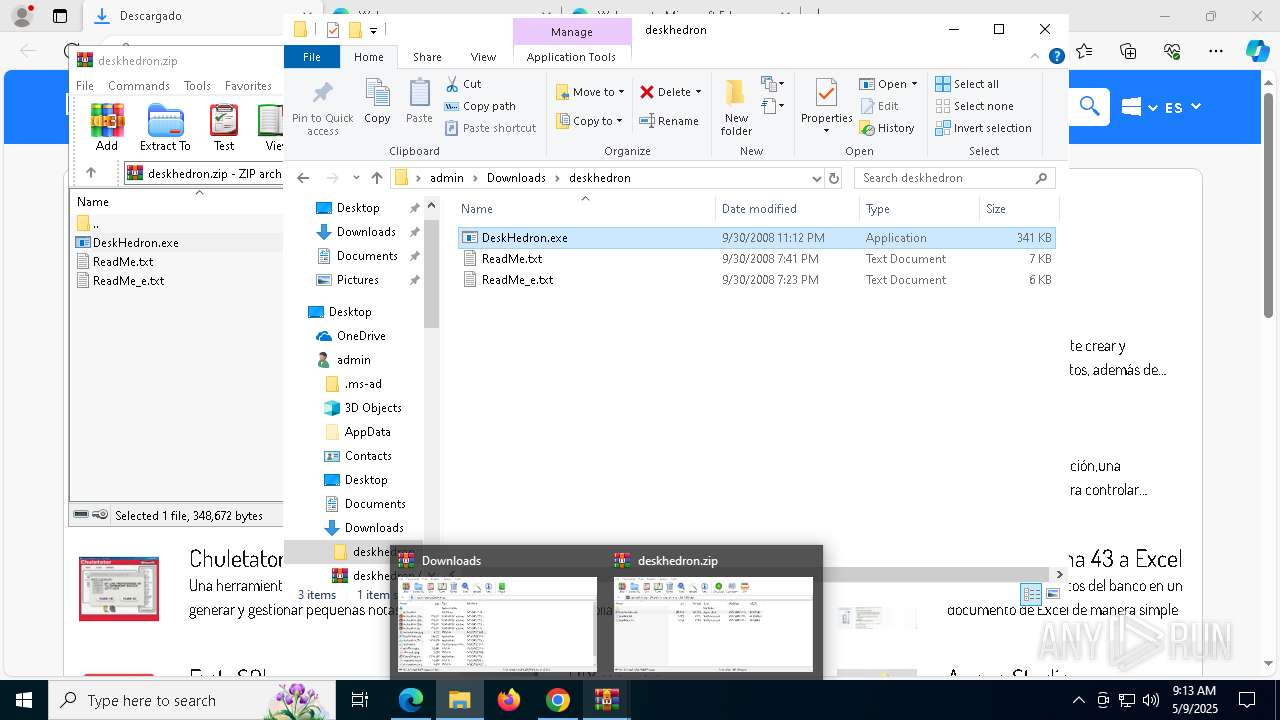This screenshot has height=720, width=1280.
Task: Open the Open button dropdown arrow
Action: [x=914, y=84]
